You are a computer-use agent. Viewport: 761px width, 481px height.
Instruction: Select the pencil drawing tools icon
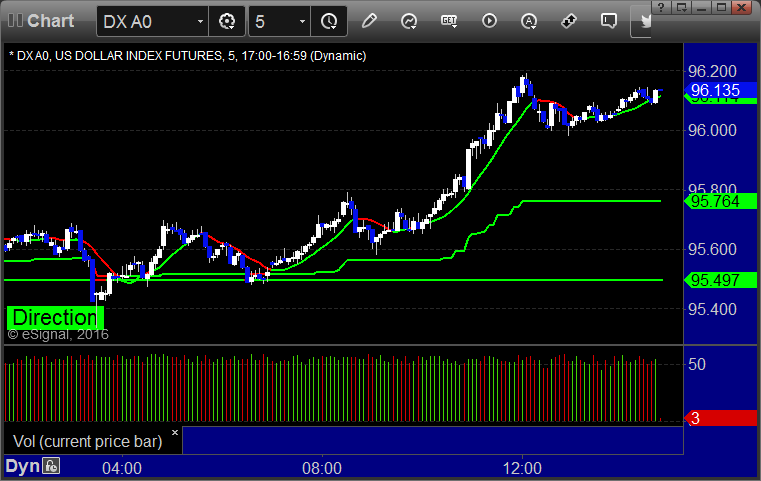[369, 21]
